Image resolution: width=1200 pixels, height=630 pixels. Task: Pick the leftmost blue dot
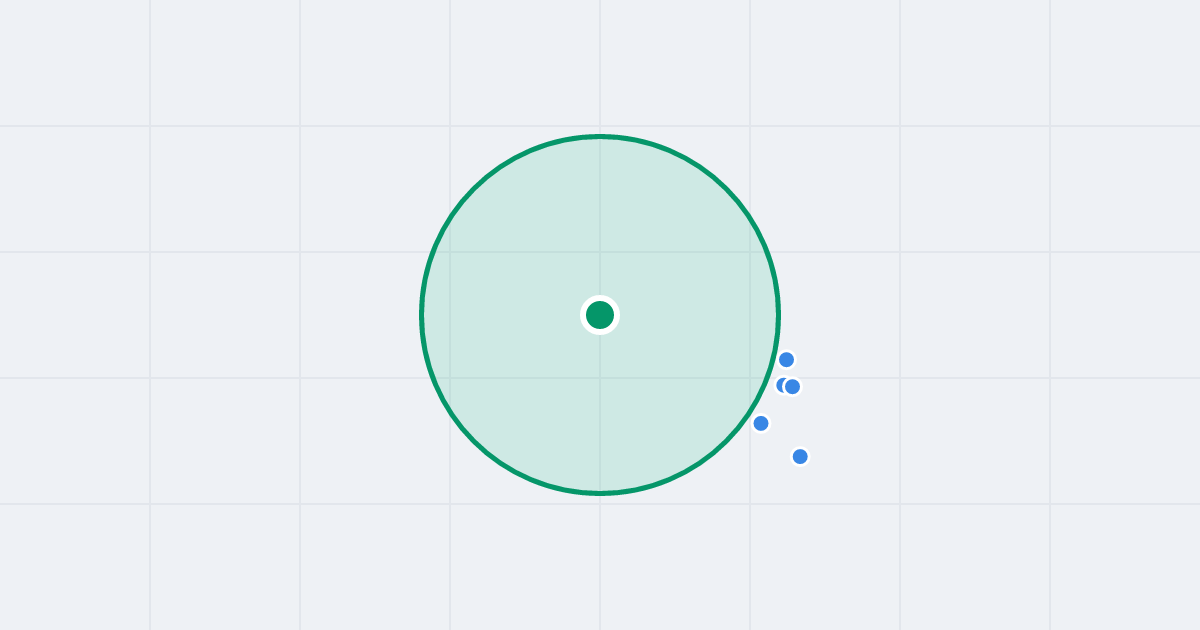point(761,423)
